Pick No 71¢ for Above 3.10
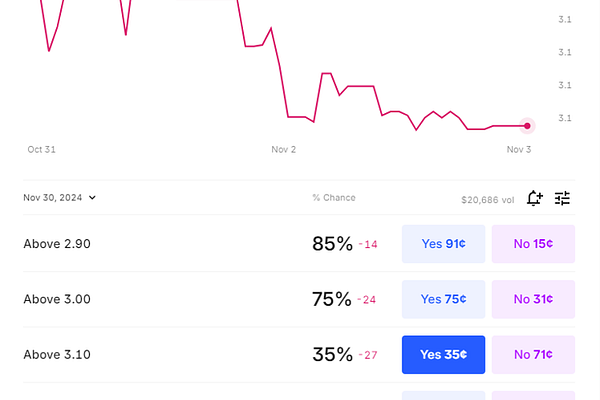 coord(533,354)
